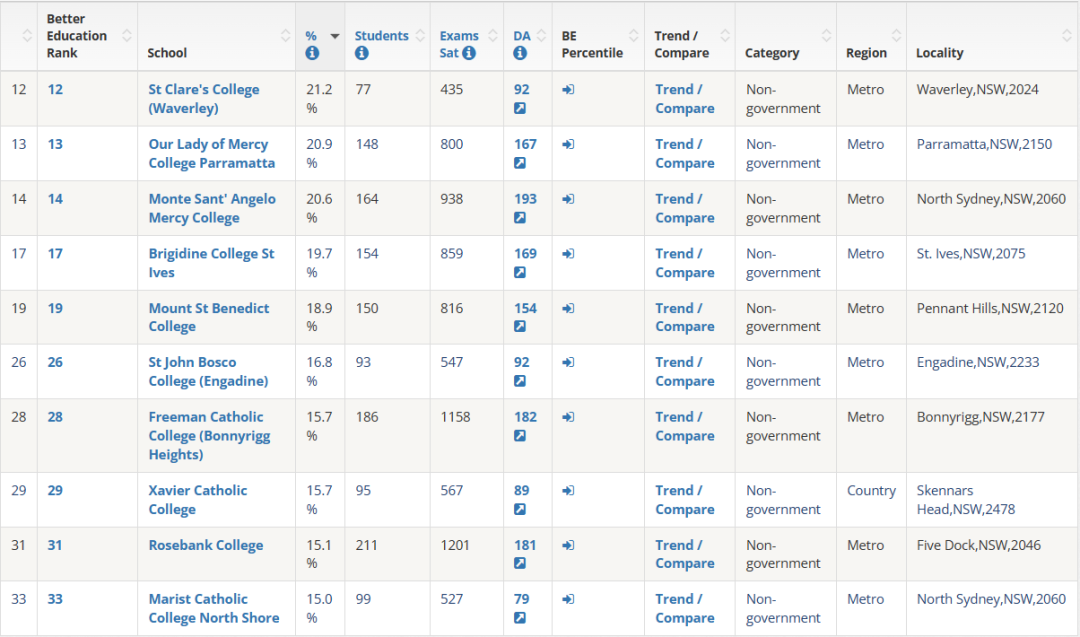Sort table by School column arrows
Viewport: 1080px width, 637px height.
click(285, 35)
